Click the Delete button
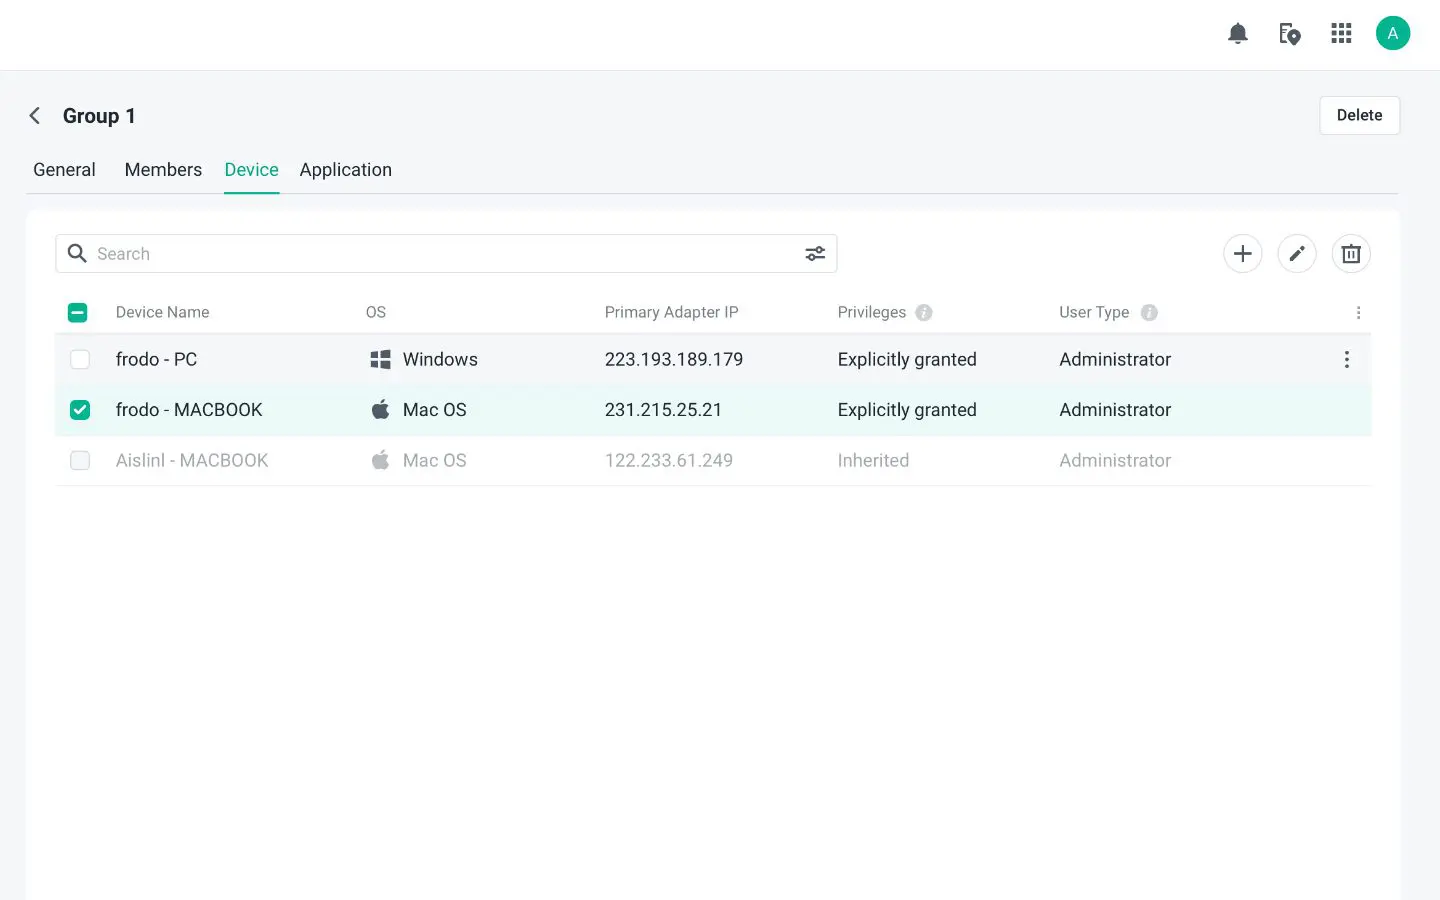 pos(1359,115)
